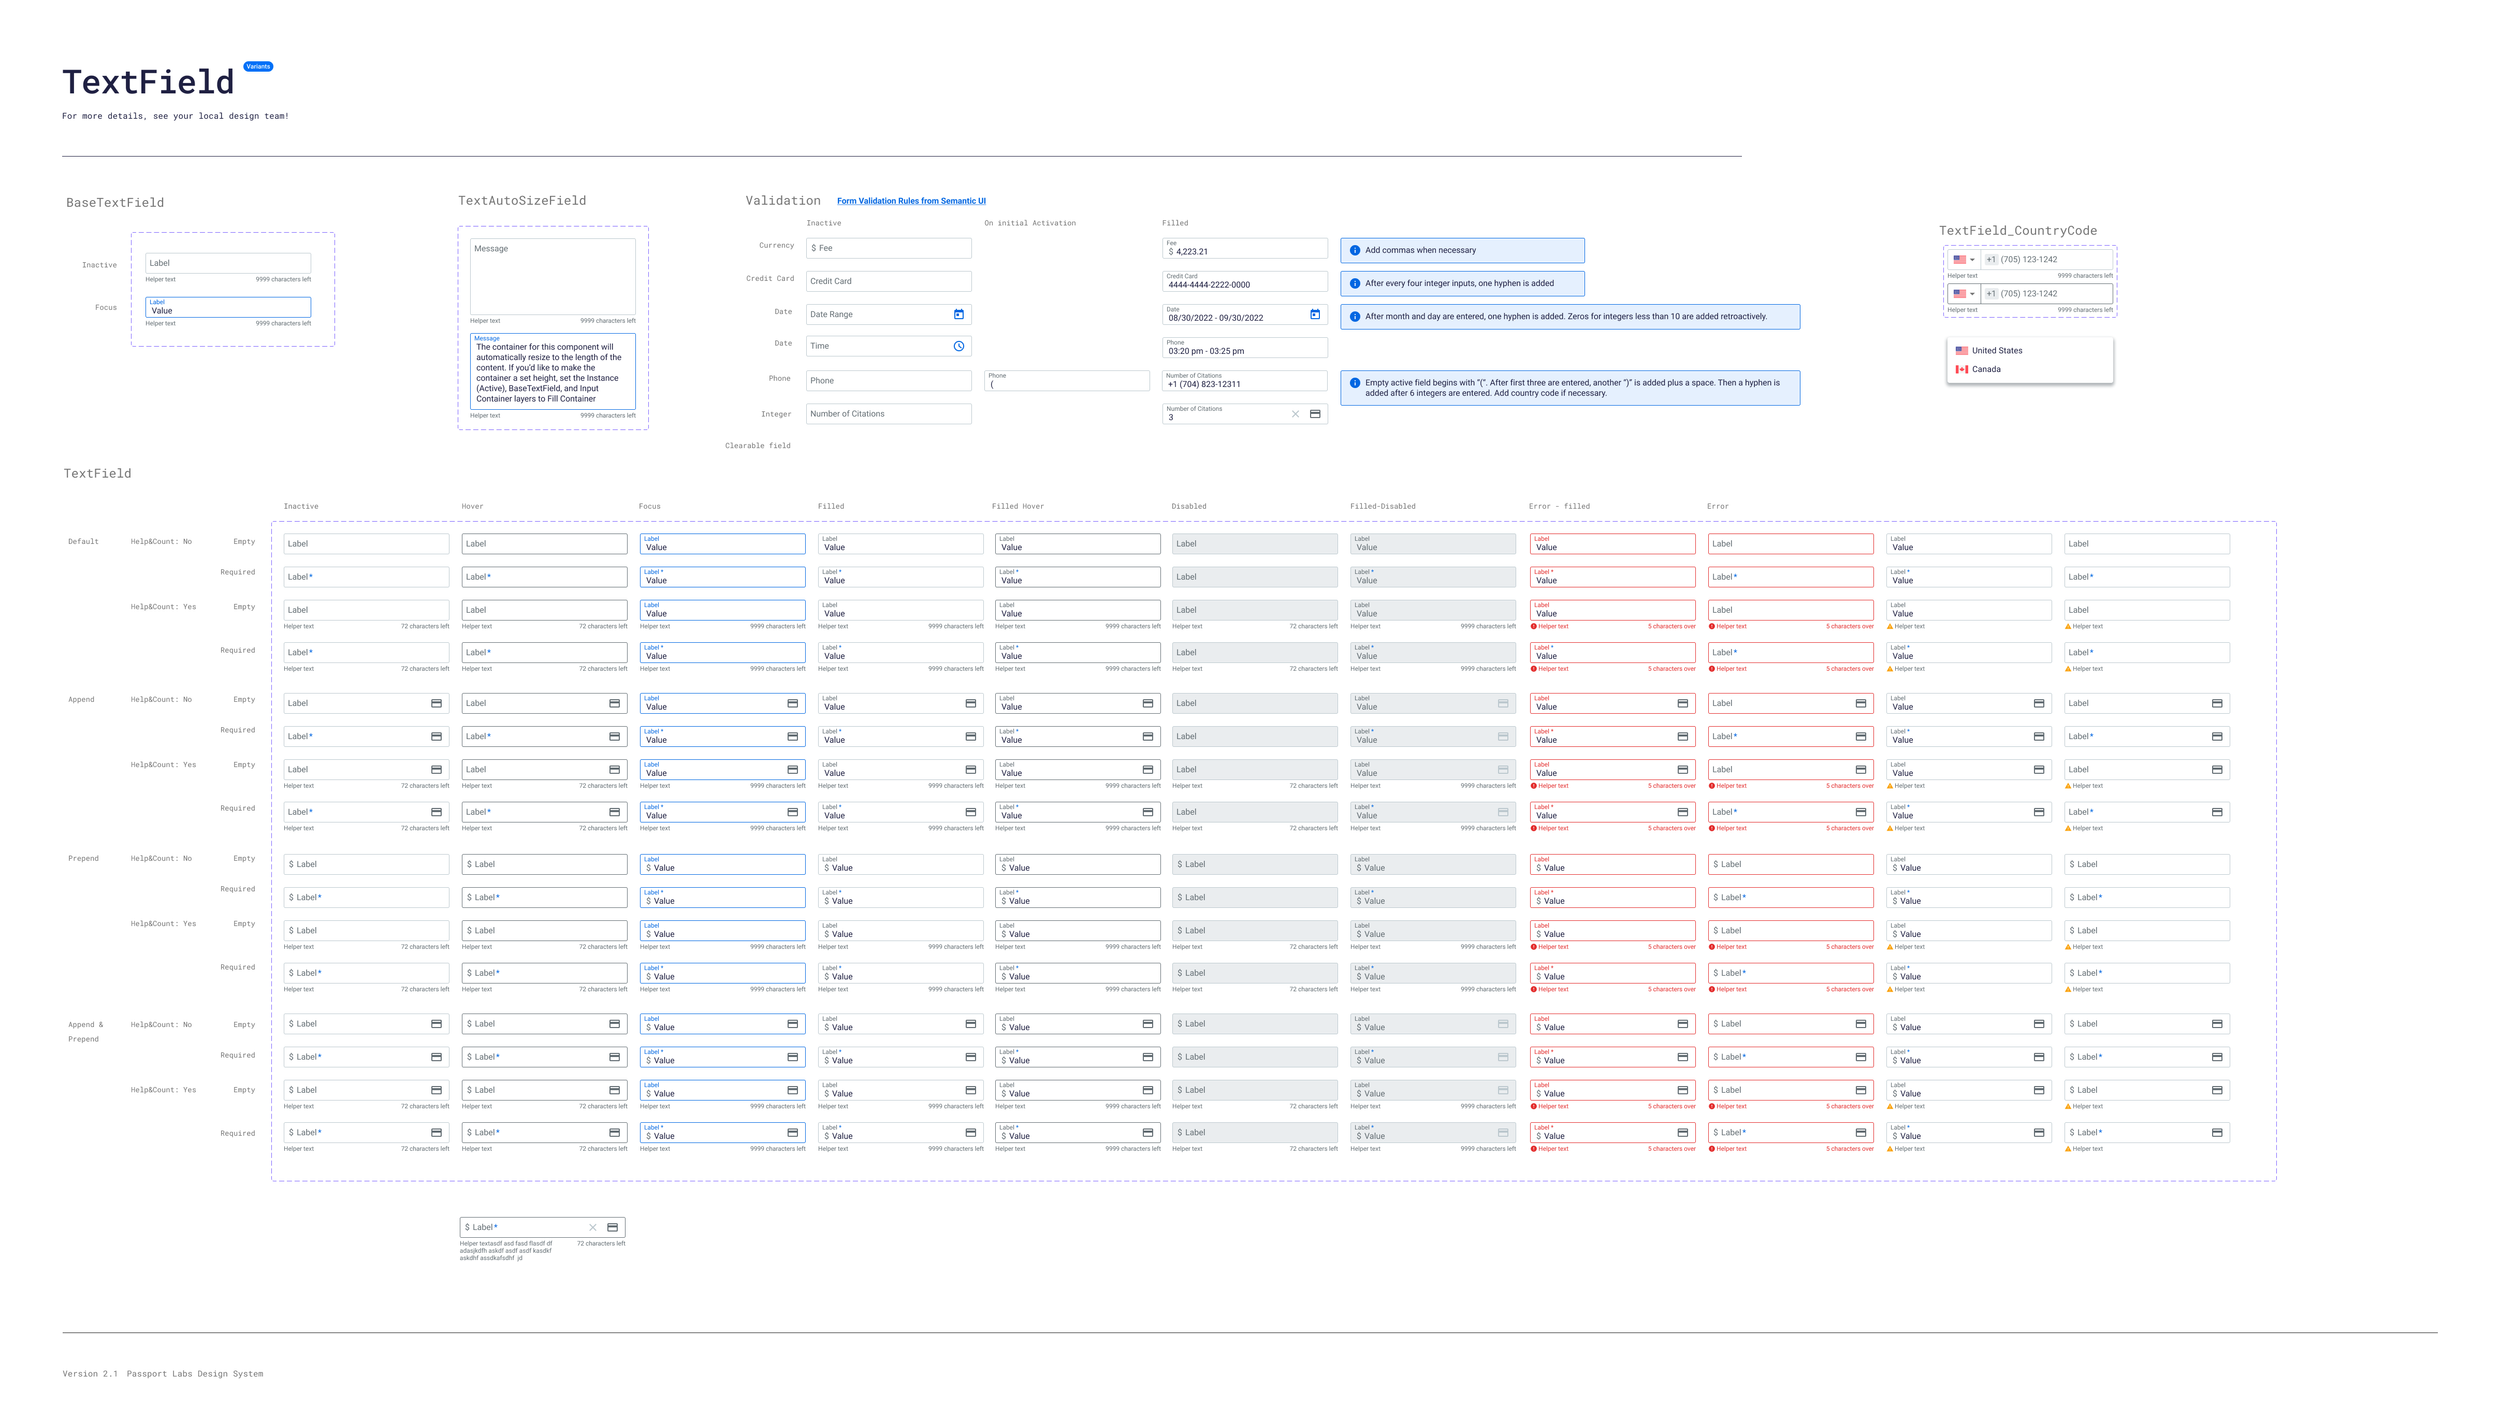Click the empty Message text area
Screen dimensions: 2500x1414
tap(552, 276)
